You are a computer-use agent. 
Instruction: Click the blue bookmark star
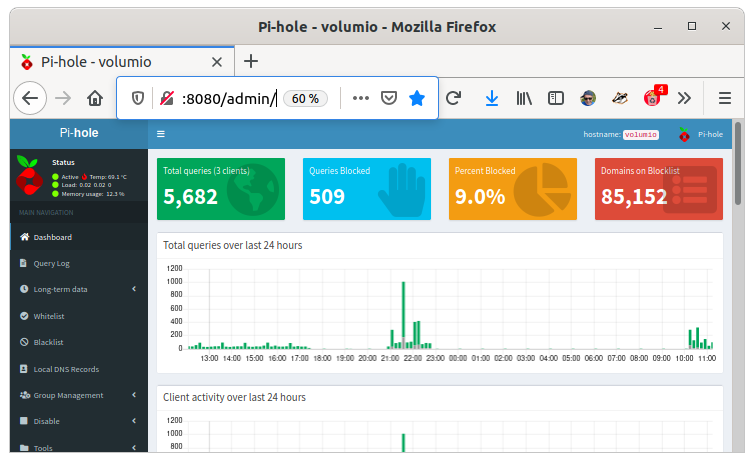click(417, 98)
